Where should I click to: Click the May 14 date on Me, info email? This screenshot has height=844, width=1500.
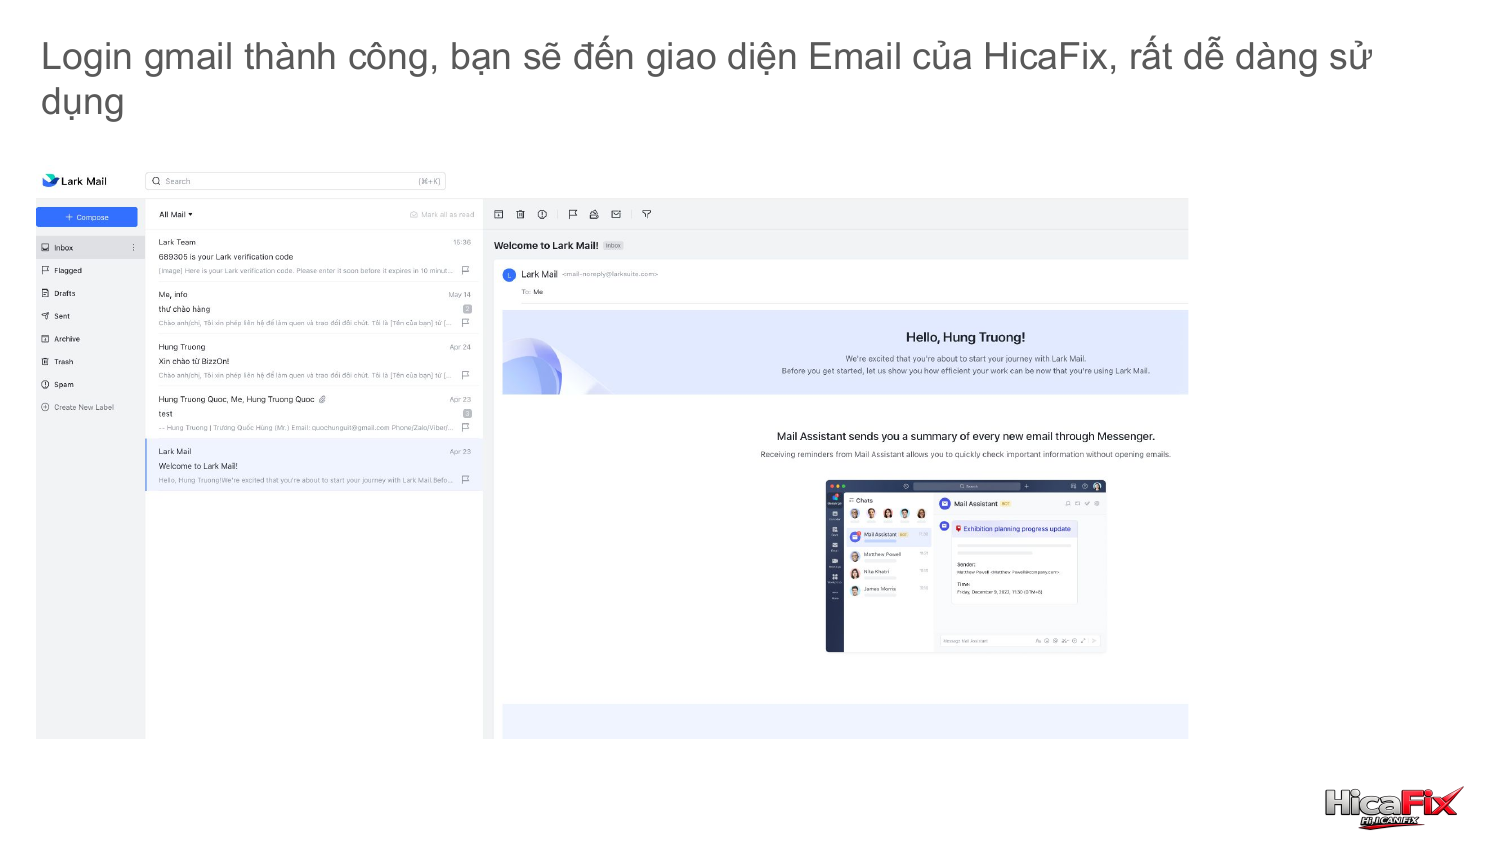(460, 295)
